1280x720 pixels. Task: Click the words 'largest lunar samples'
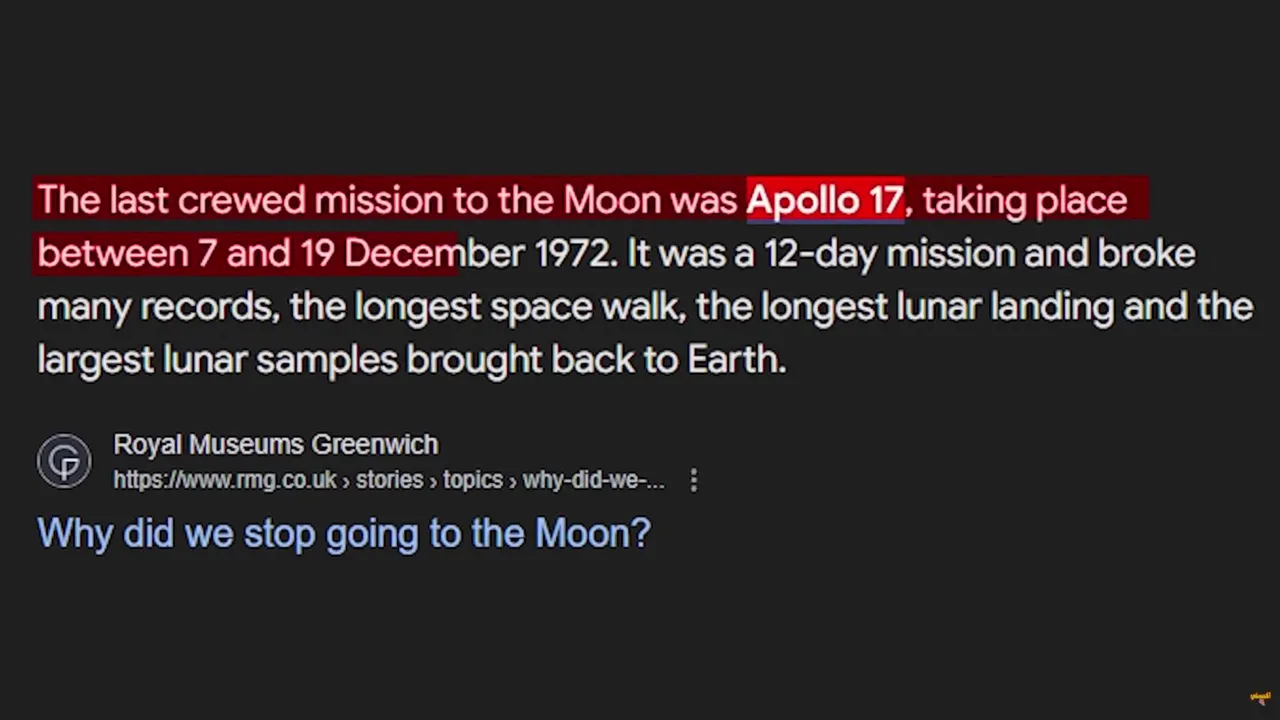pos(217,359)
